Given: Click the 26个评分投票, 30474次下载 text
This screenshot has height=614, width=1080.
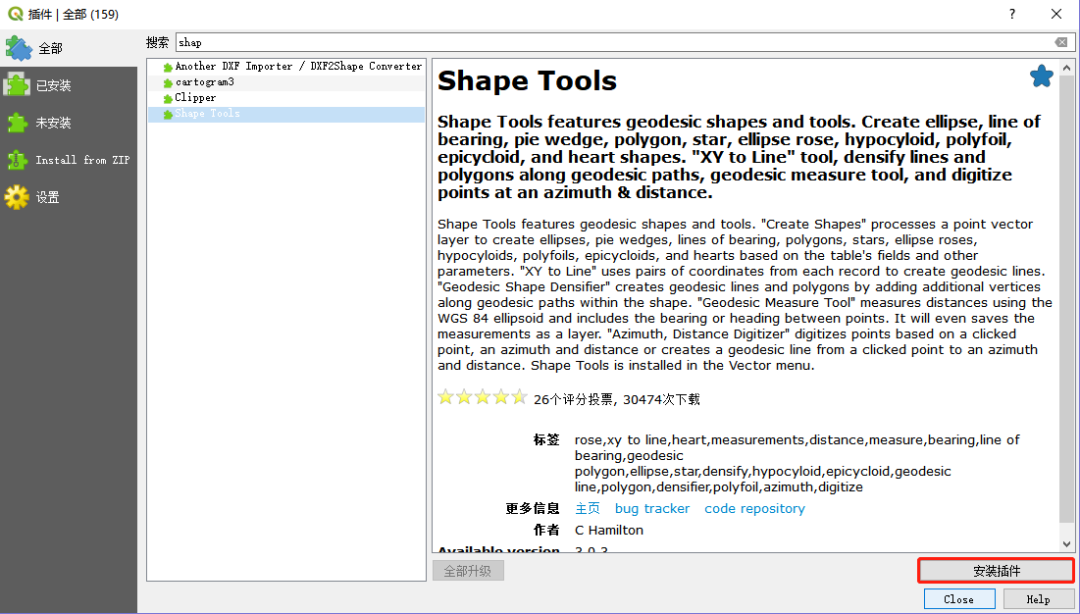Looking at the screenshot, I should click(616, 399).
